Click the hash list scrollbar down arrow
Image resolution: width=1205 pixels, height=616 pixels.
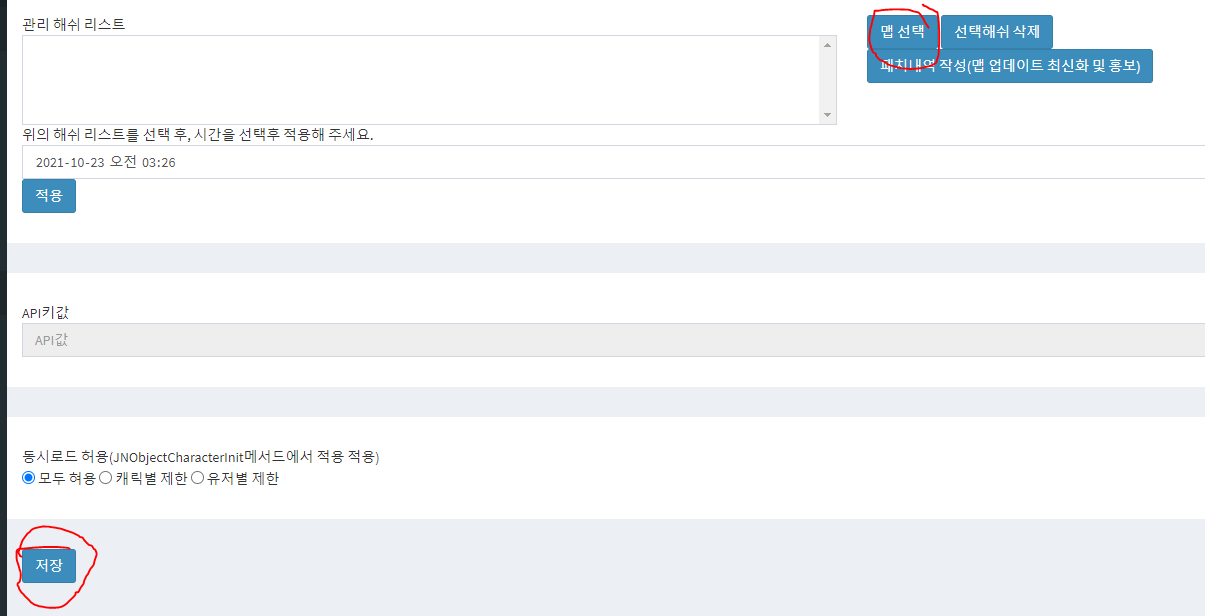827,115
